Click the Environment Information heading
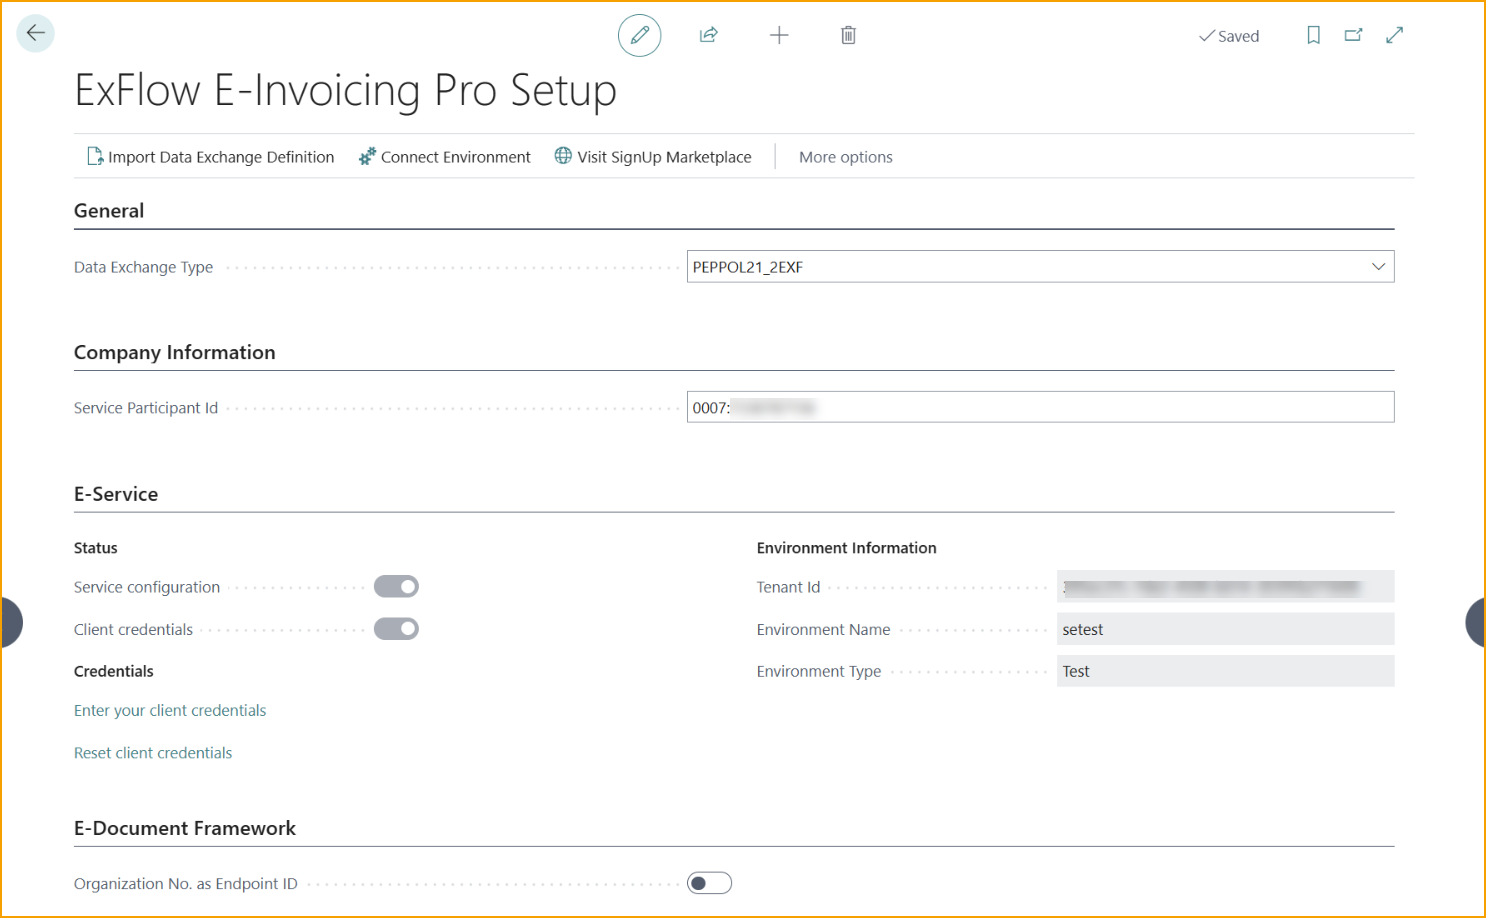1486x918 pixels. (847, 548)
